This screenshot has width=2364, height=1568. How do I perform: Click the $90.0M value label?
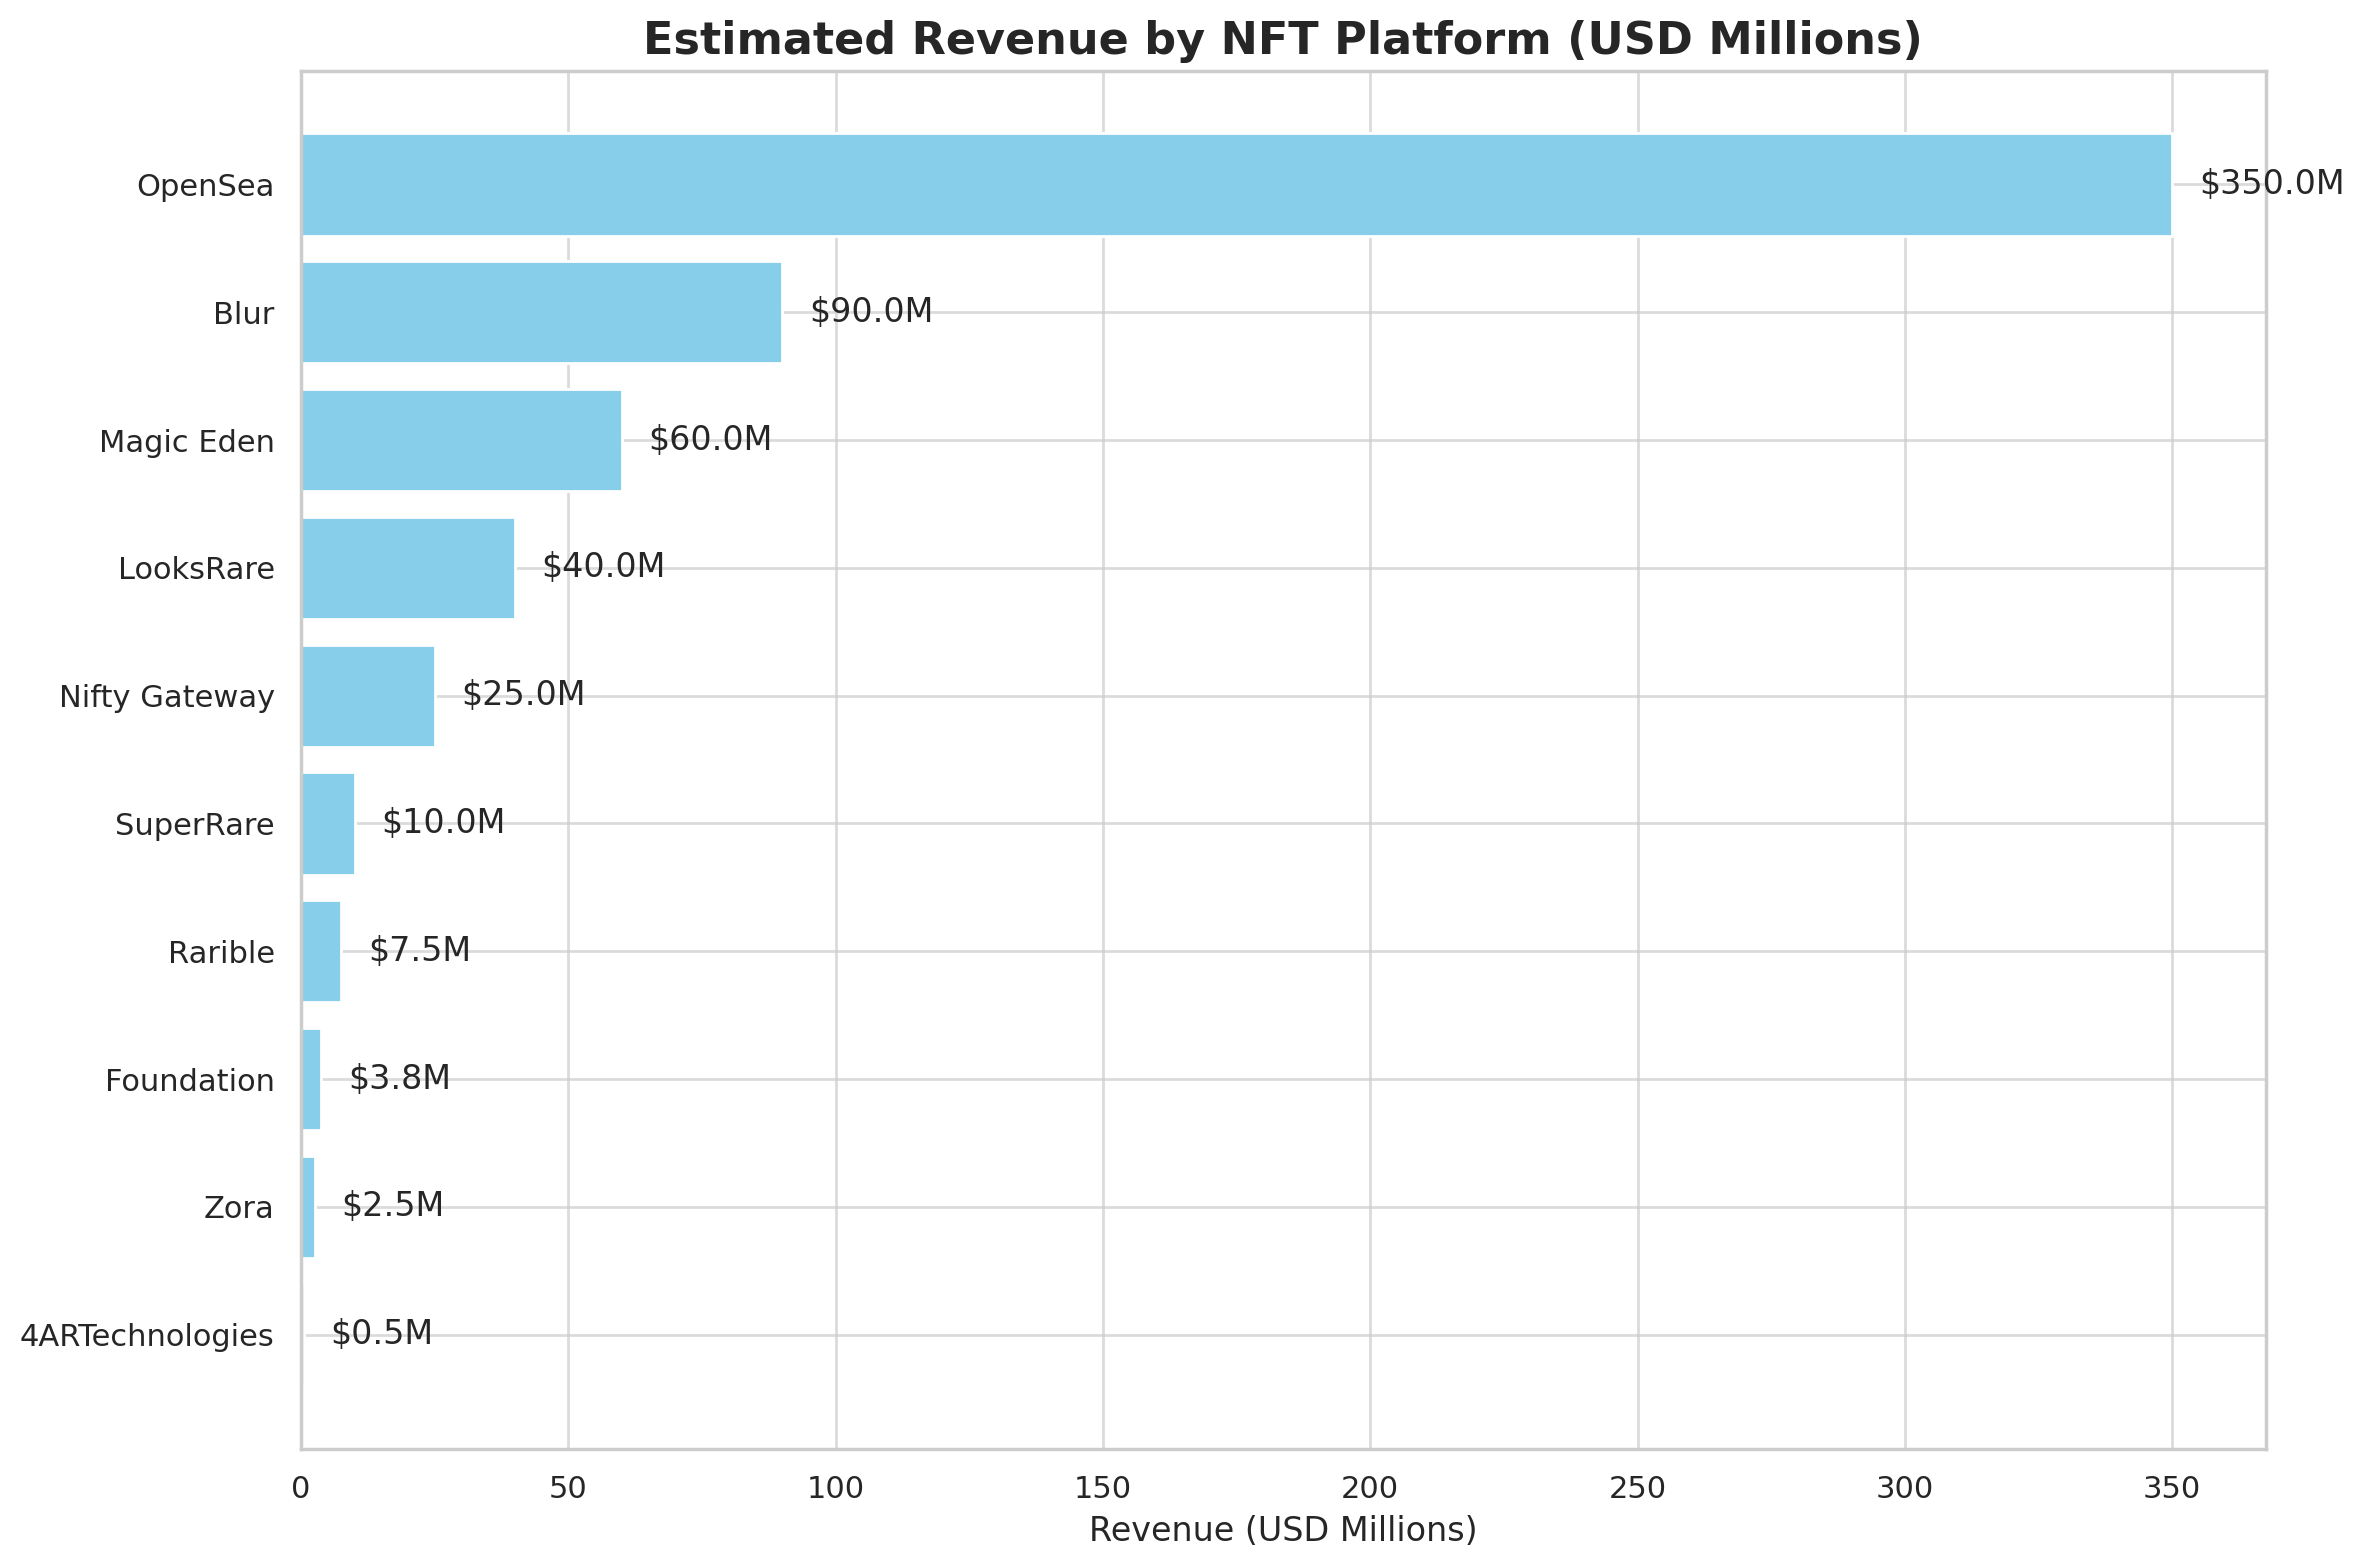pyautogui.click(x=871, y=311)
